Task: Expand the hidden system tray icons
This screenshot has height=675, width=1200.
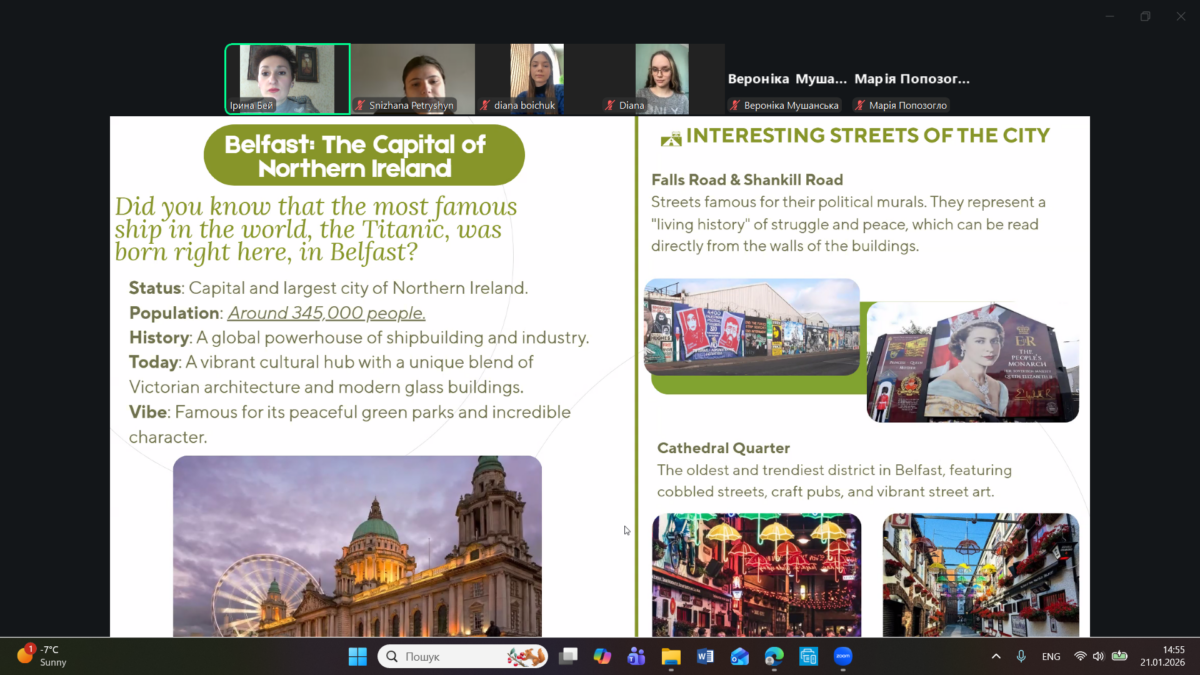Action: tap(996, 657)
